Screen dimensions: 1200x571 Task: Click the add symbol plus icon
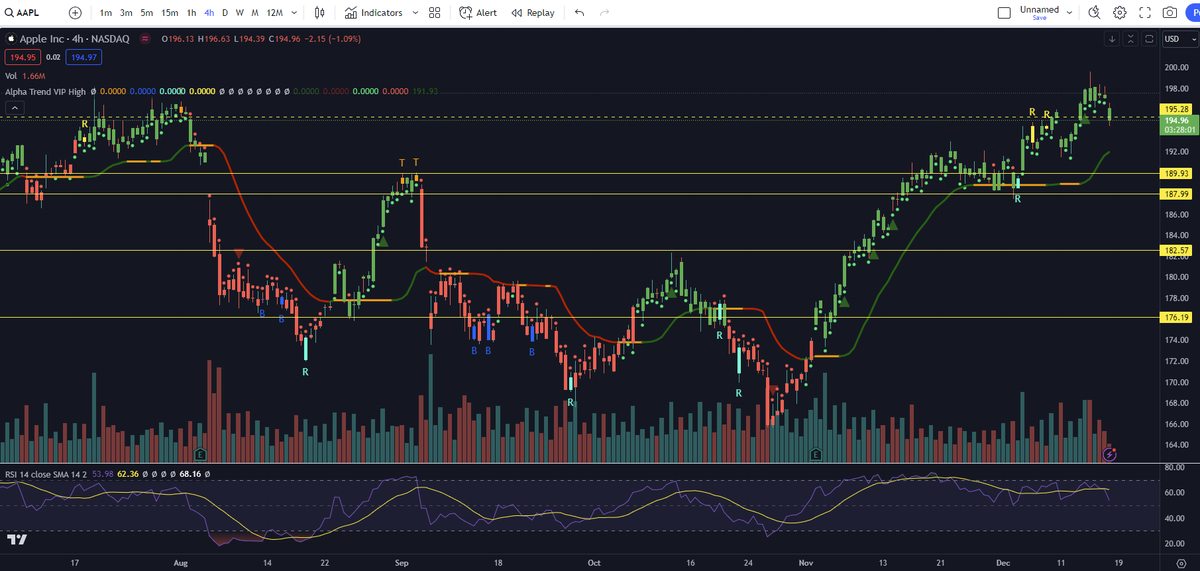pyautogui.click(x=76, y=13)
